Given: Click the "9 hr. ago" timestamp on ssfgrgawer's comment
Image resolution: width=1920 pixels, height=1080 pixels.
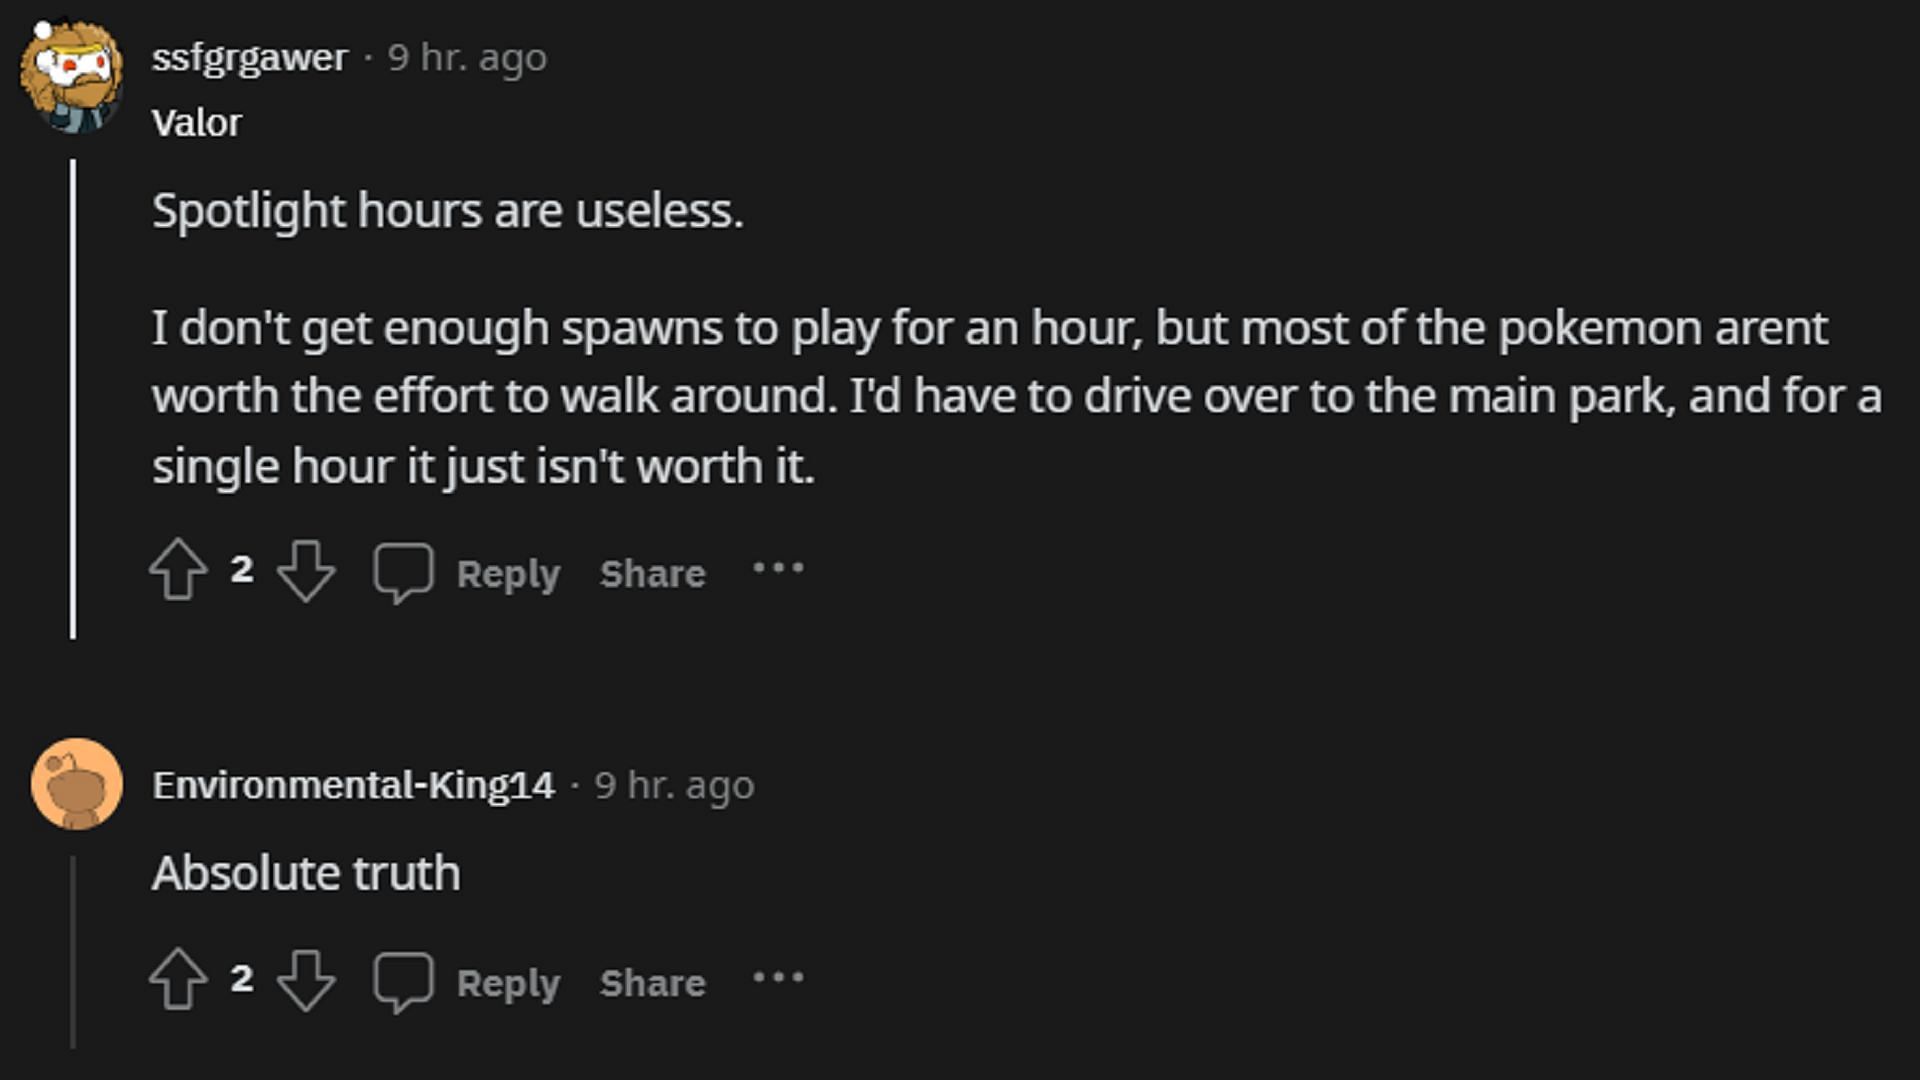Looking at the screenshot, I should coord(467,57).
